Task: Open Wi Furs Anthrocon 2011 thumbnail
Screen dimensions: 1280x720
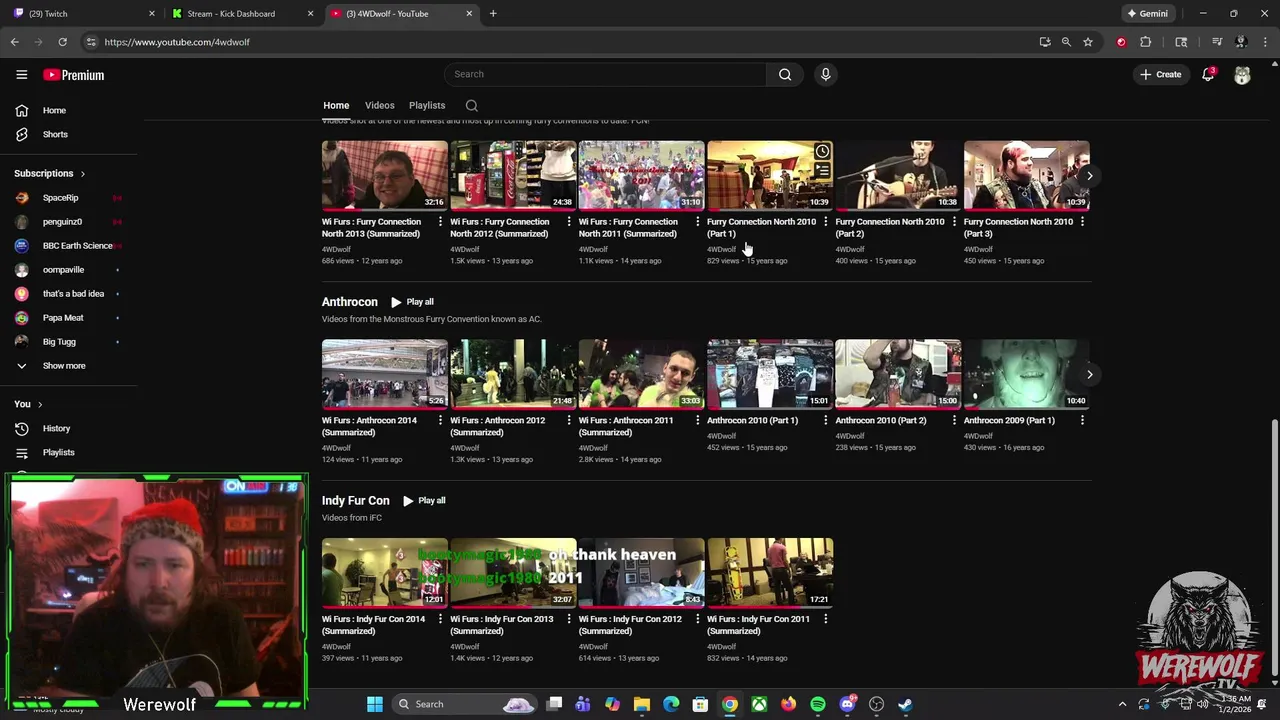Action: click(x=641, y=374)
